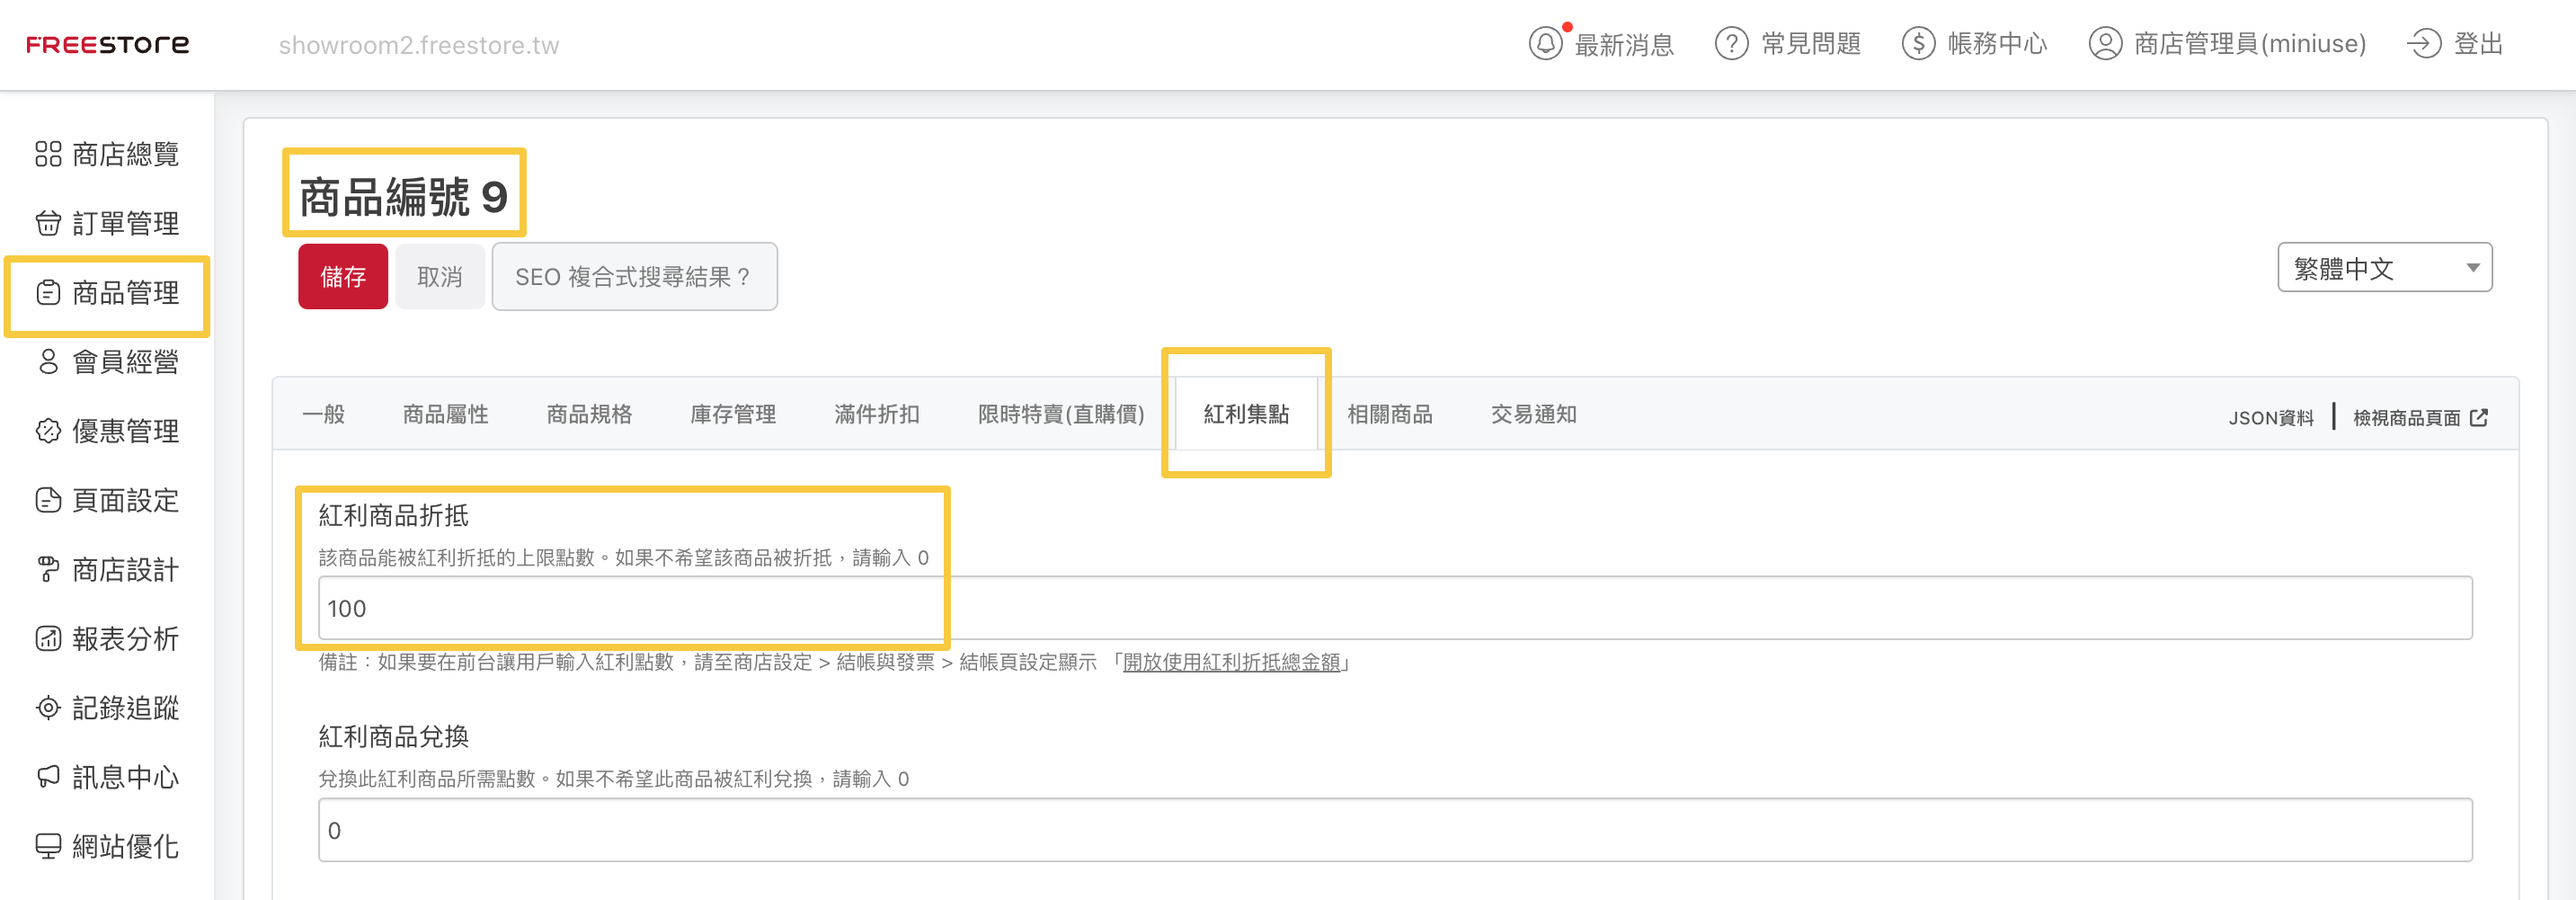Follow the 開放使用紅利折抵總金額 link
This screenshot has width=2576, height=900.
(1230, 662)
